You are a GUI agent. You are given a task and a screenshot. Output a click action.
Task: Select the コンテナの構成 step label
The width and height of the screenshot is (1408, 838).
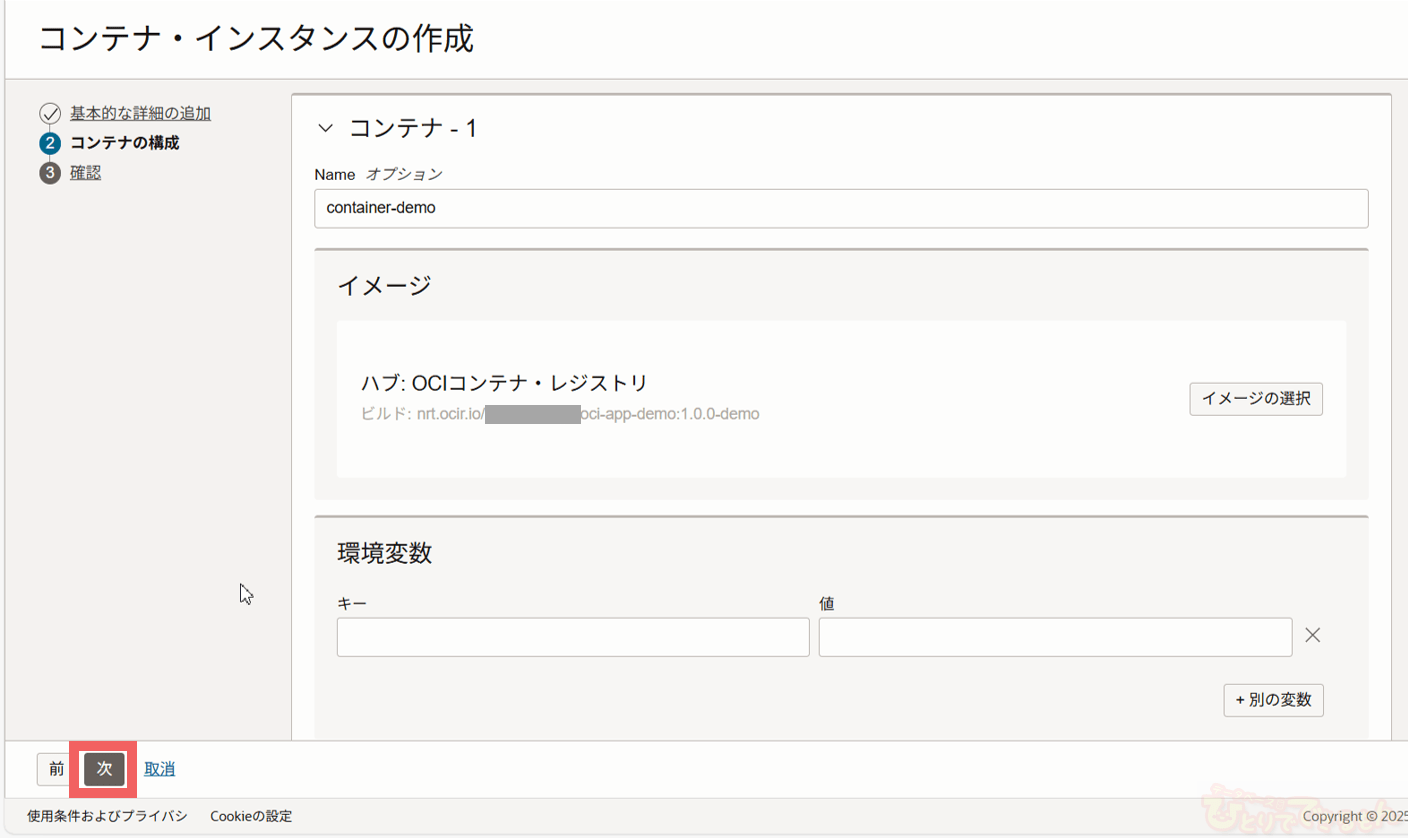pyautogui.click(x=124, y=143)
